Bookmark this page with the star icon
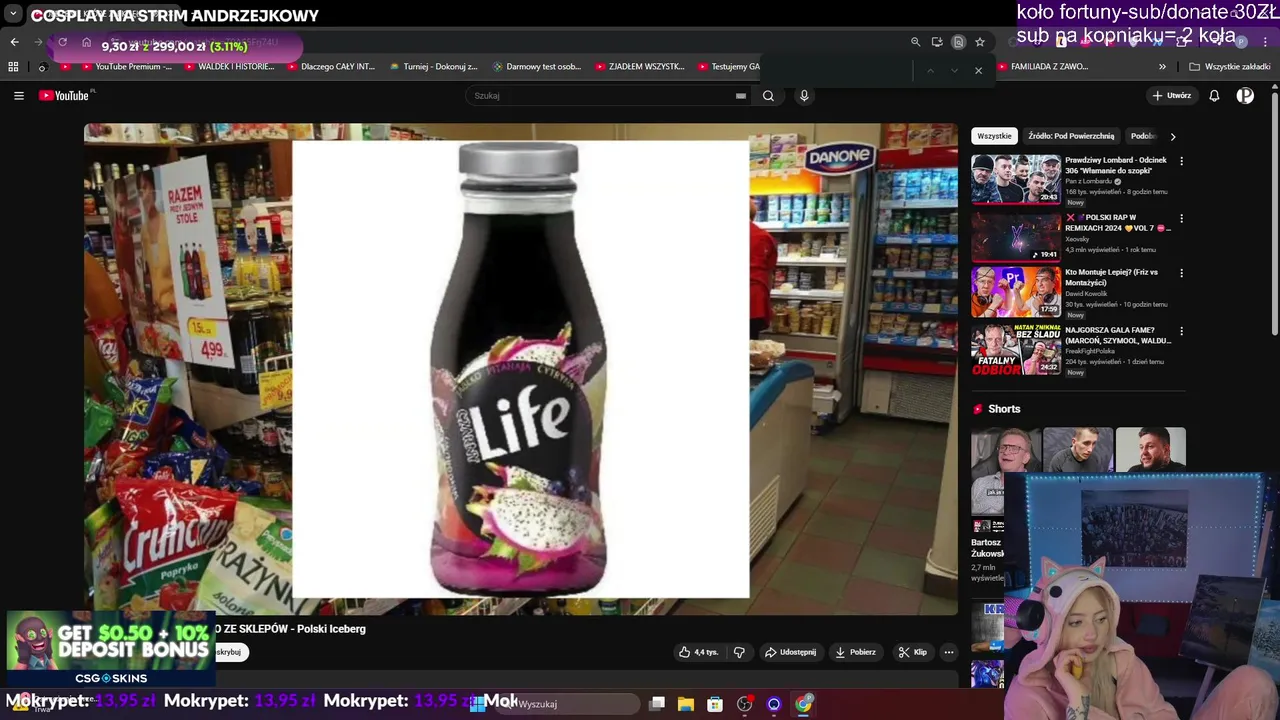The width and height of the screenshot is (1280, 720). (x=980, y=42)
